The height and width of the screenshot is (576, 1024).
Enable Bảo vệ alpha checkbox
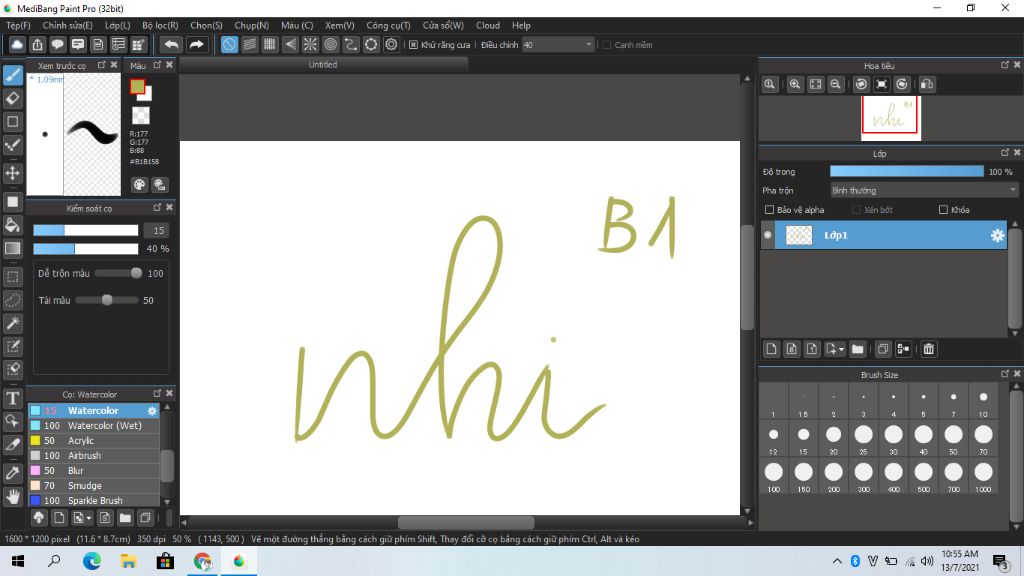769,210
